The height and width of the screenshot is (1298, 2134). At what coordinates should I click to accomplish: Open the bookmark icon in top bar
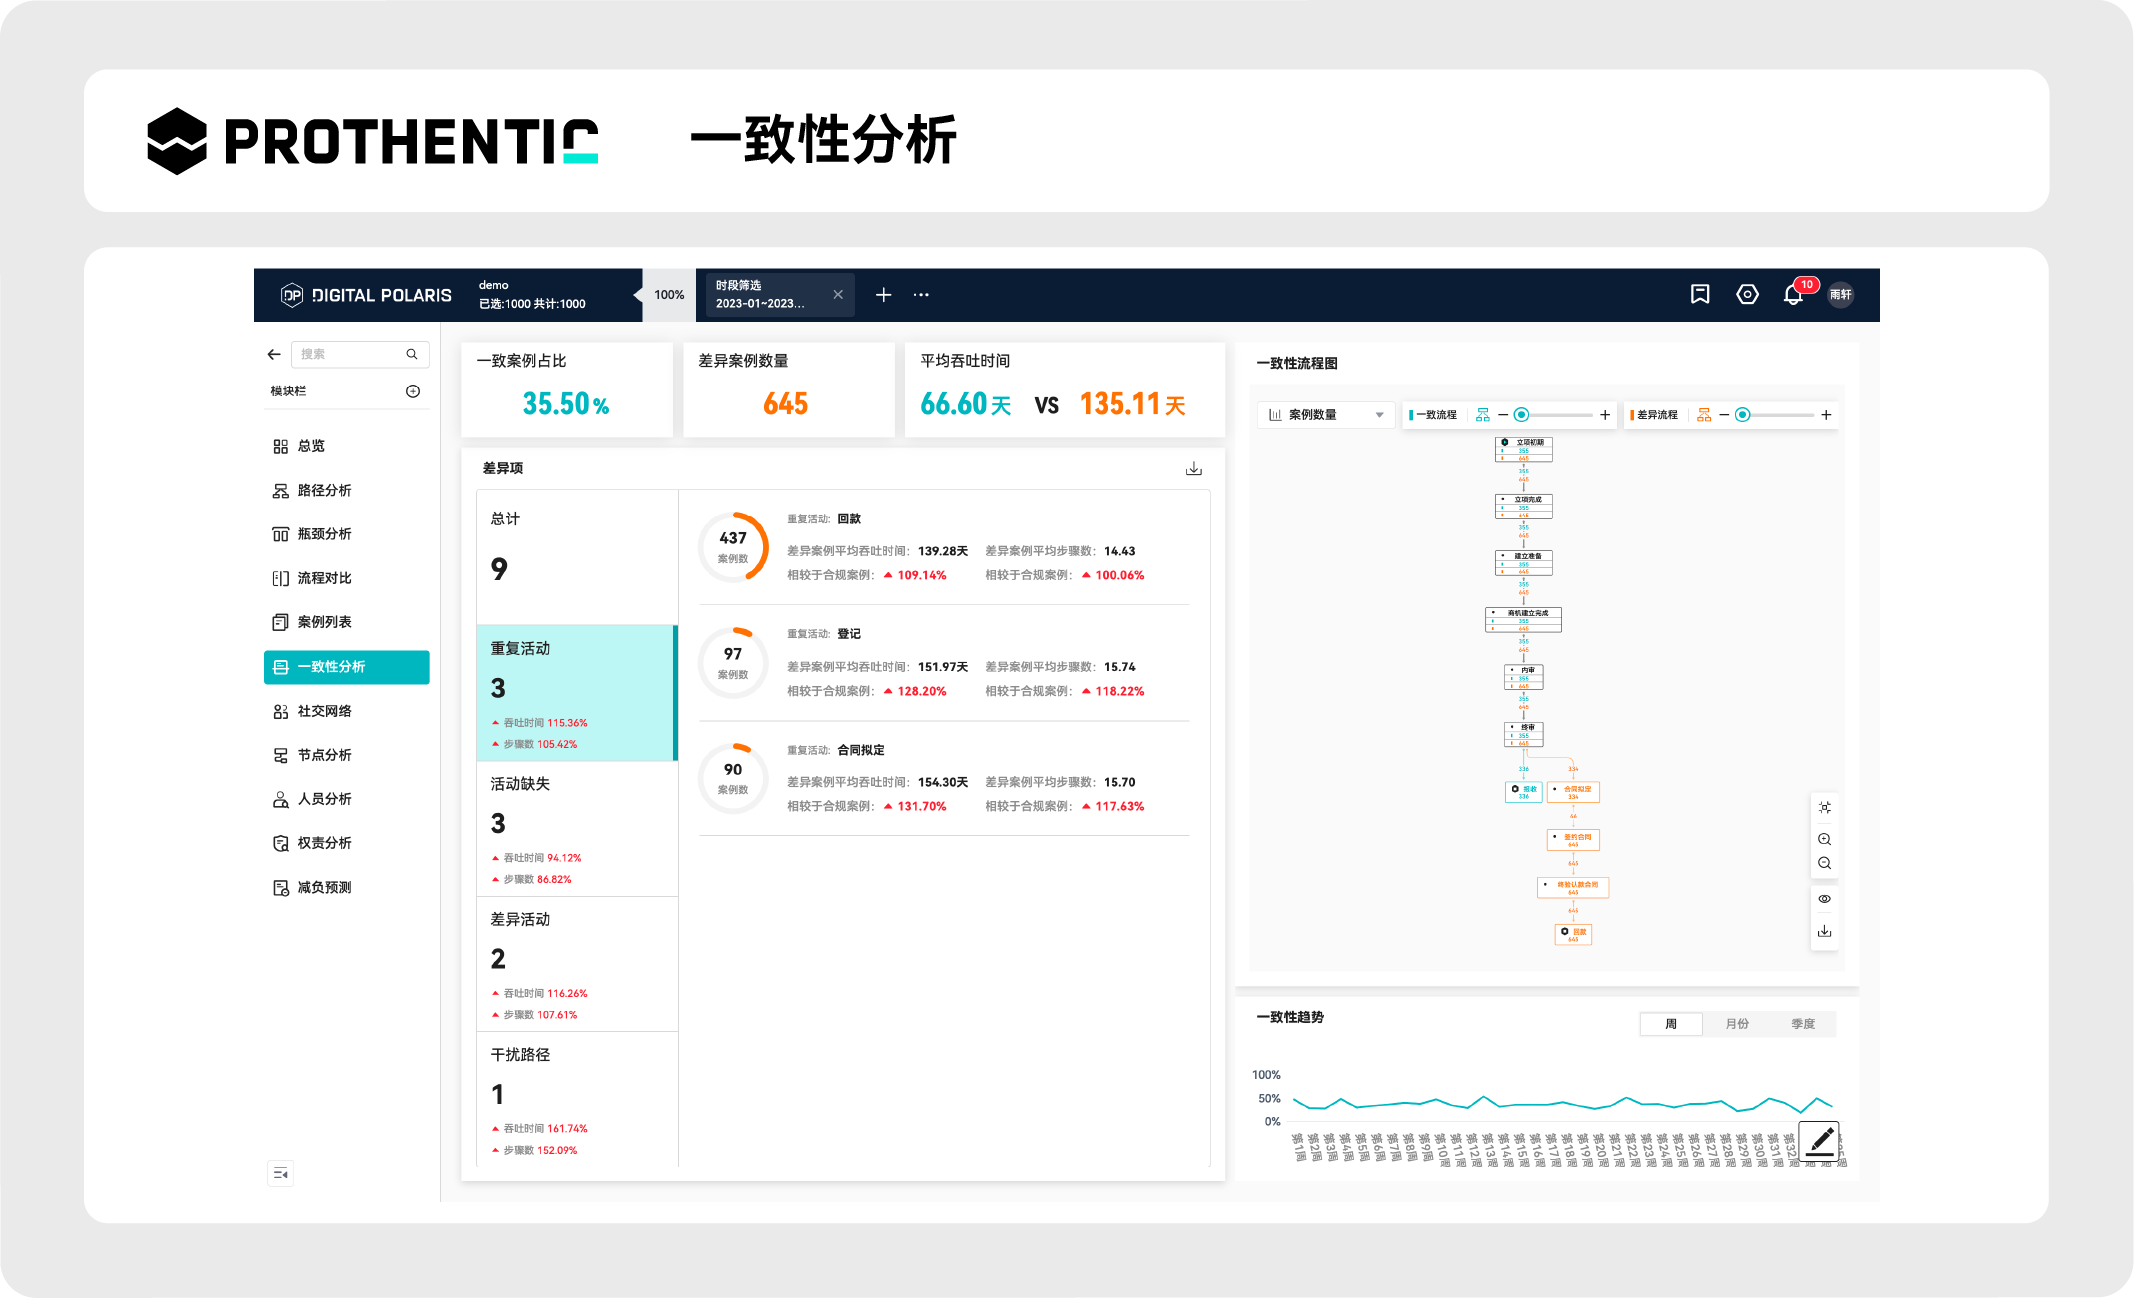[x=1700, y=294]
